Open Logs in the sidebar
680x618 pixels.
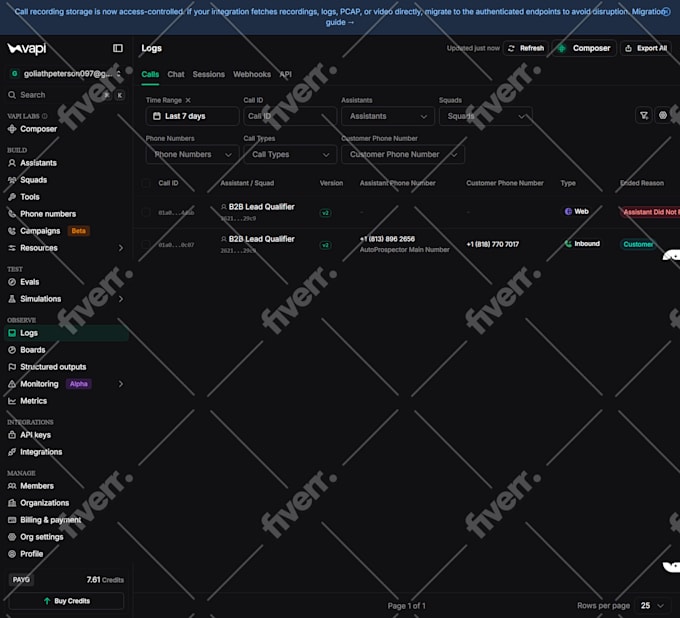[x=66, y=333]
